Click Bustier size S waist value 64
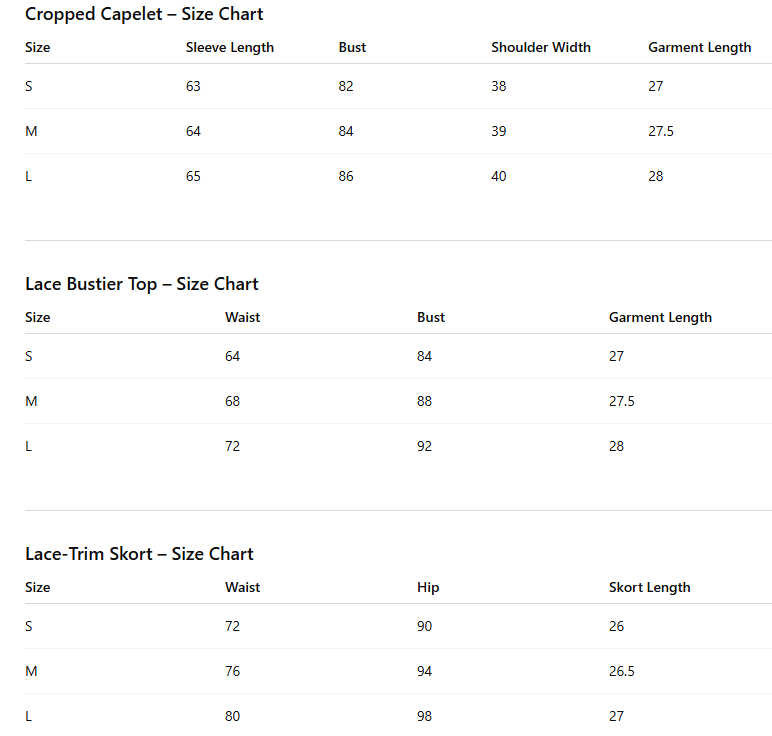This screenshot has height=736, width=772. pos(232,356)
